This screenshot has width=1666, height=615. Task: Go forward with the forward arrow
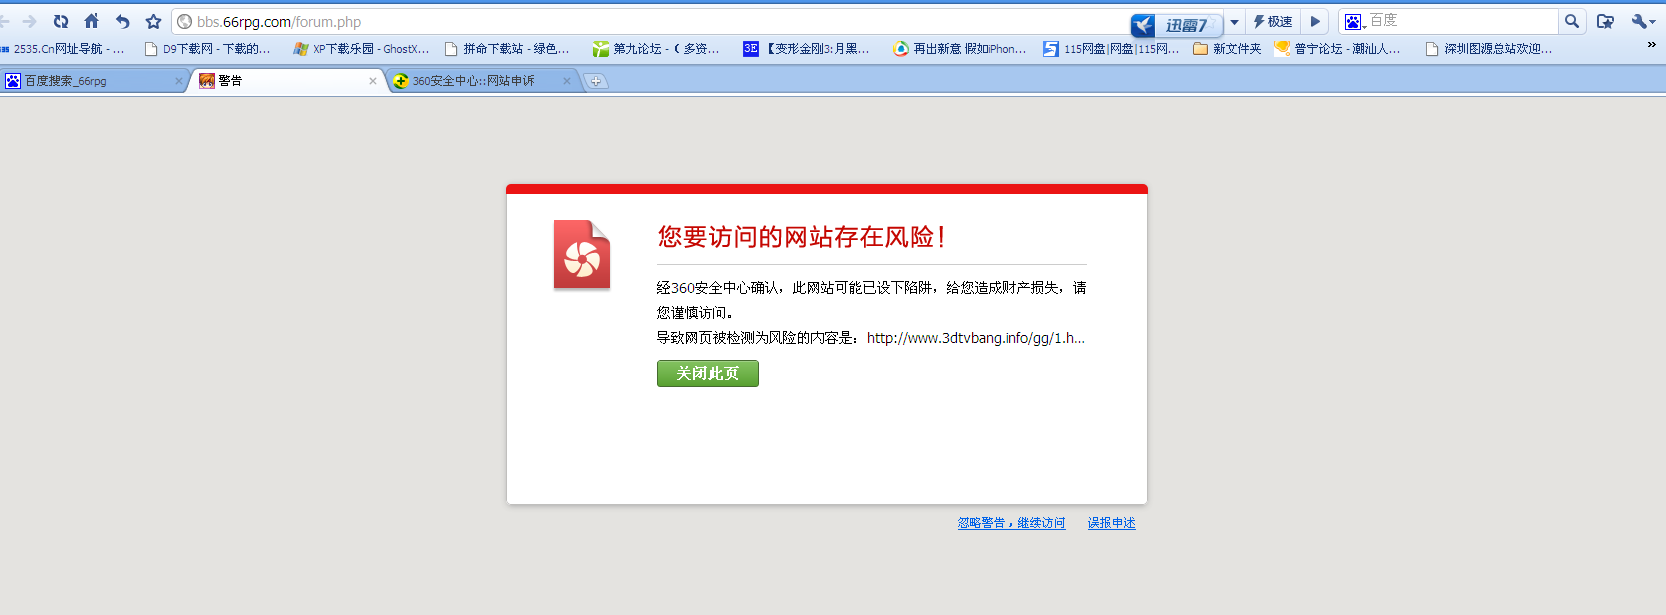pos(29,21)
